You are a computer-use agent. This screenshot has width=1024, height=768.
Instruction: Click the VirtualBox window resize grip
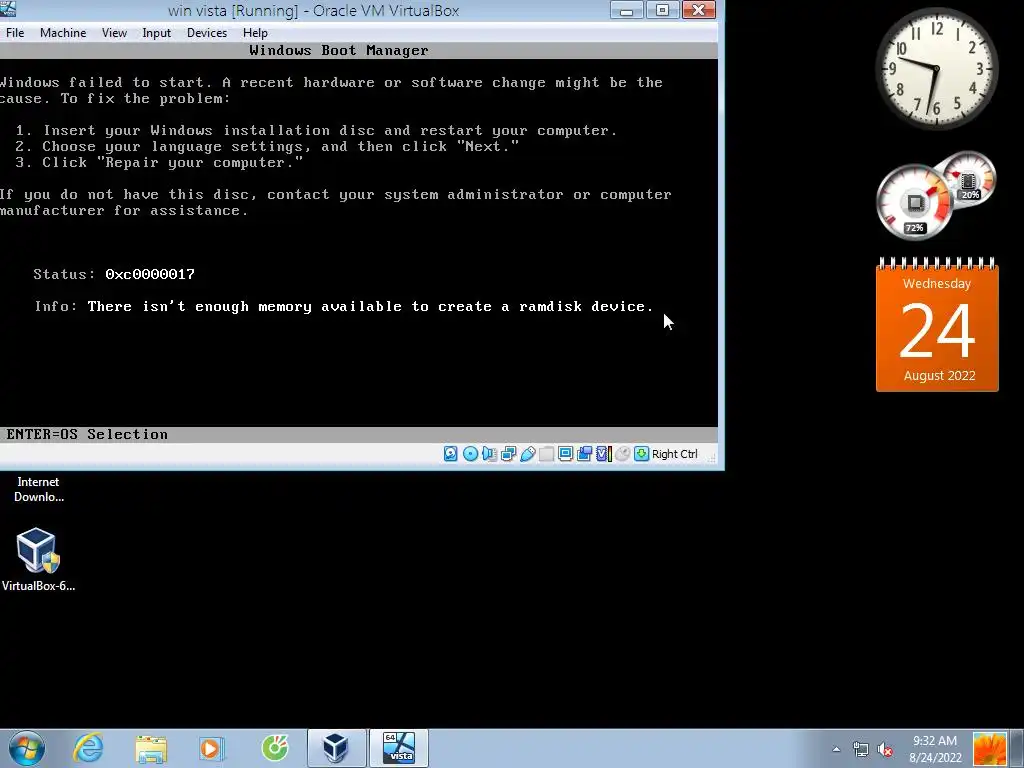pyautogui.click(x=712, y=457)
